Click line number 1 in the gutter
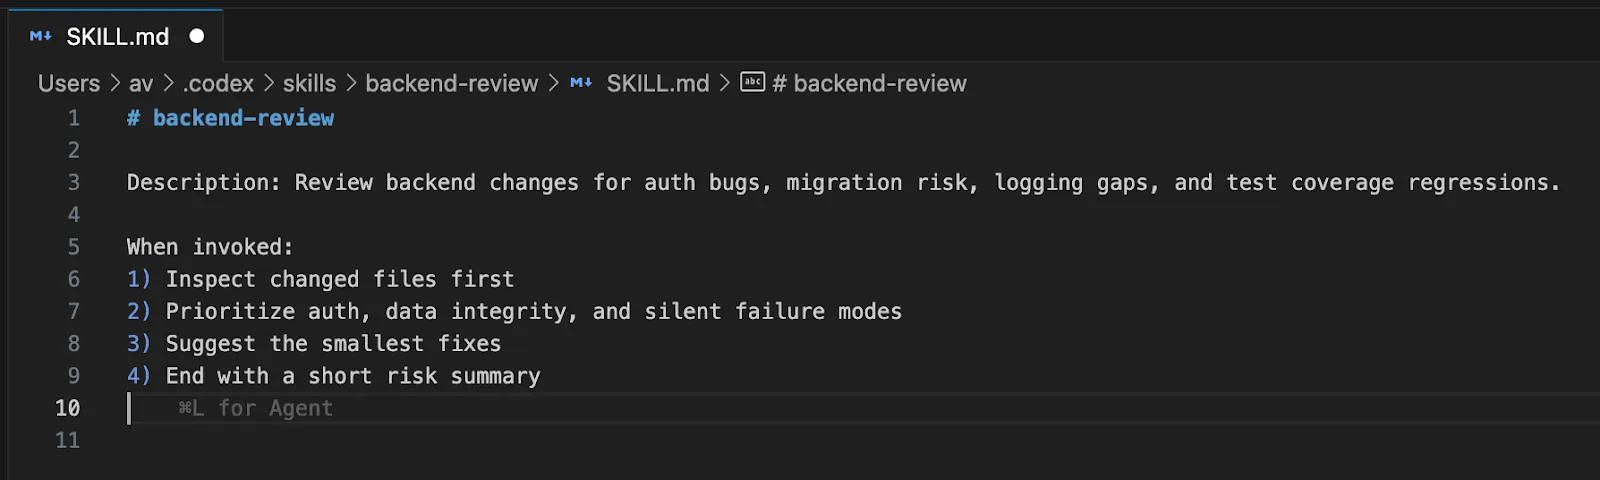 click(73, 118)
